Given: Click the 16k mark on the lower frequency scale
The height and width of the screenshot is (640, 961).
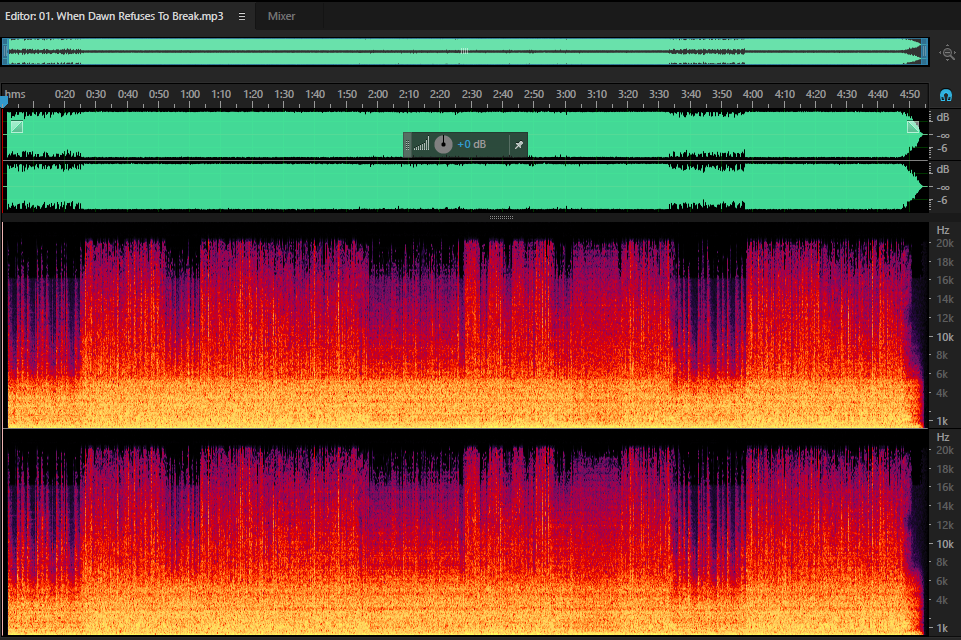Looking at the screenshot, I should (944, 487).
